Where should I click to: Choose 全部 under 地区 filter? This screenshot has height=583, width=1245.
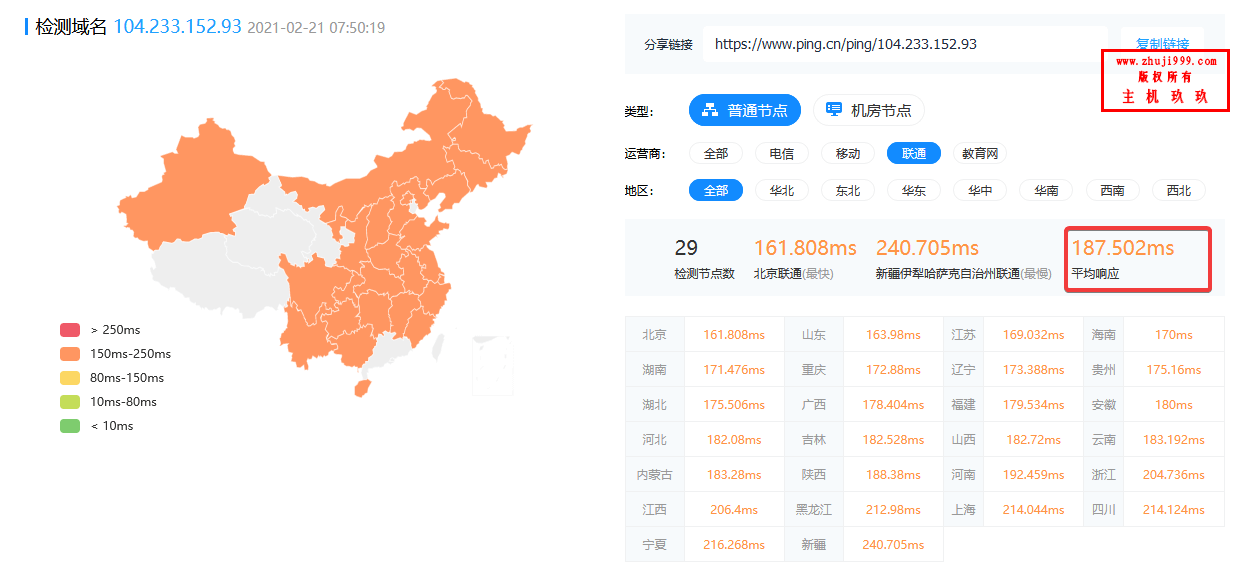(x=716, y=190)
